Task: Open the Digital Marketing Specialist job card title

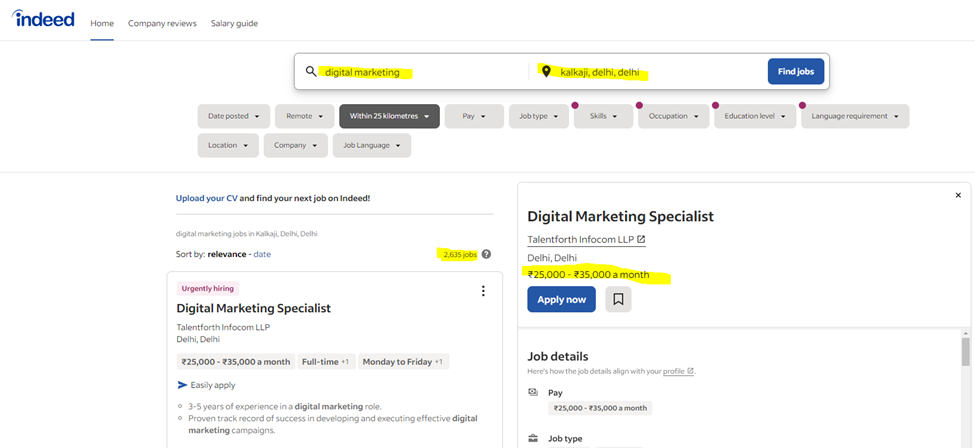Action: [254, 308]
